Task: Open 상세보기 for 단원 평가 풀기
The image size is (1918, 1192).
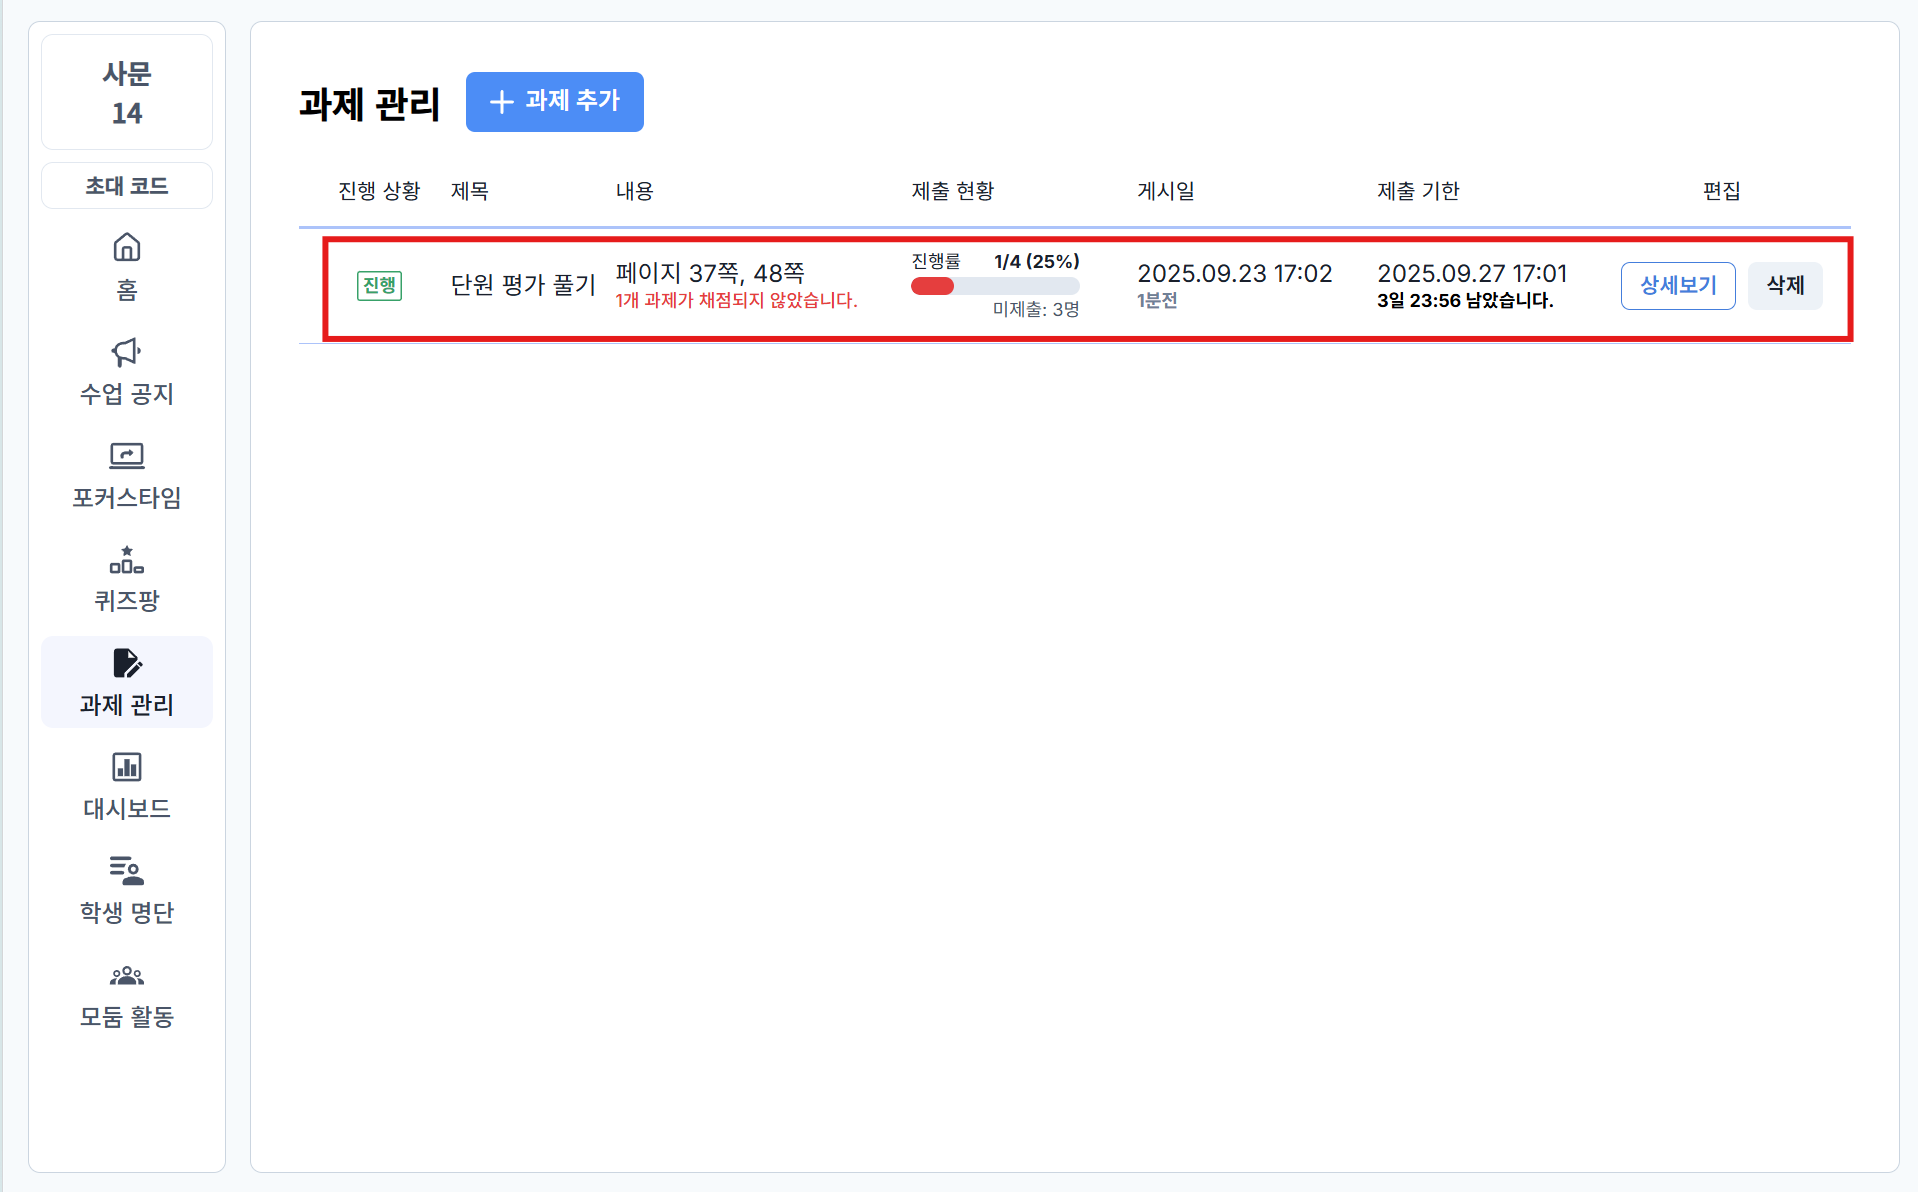Action: click(1677, 286)
